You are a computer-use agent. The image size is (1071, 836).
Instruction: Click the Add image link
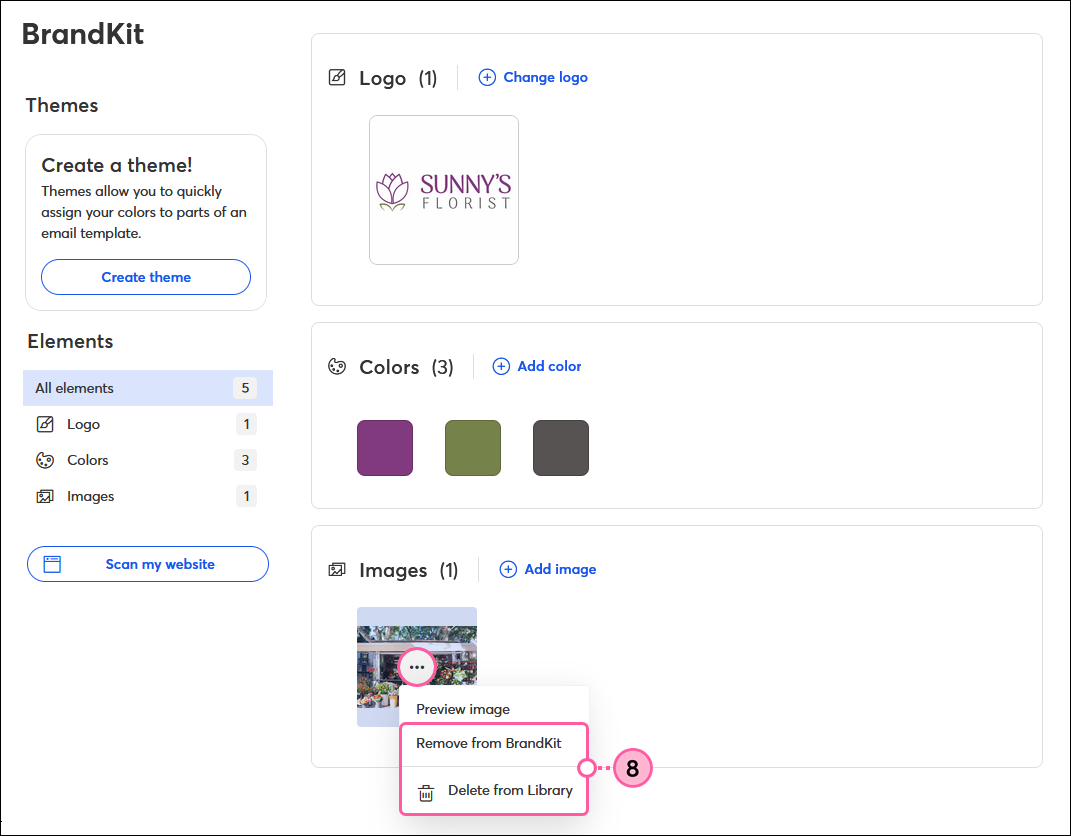click(x=548, y=569)
